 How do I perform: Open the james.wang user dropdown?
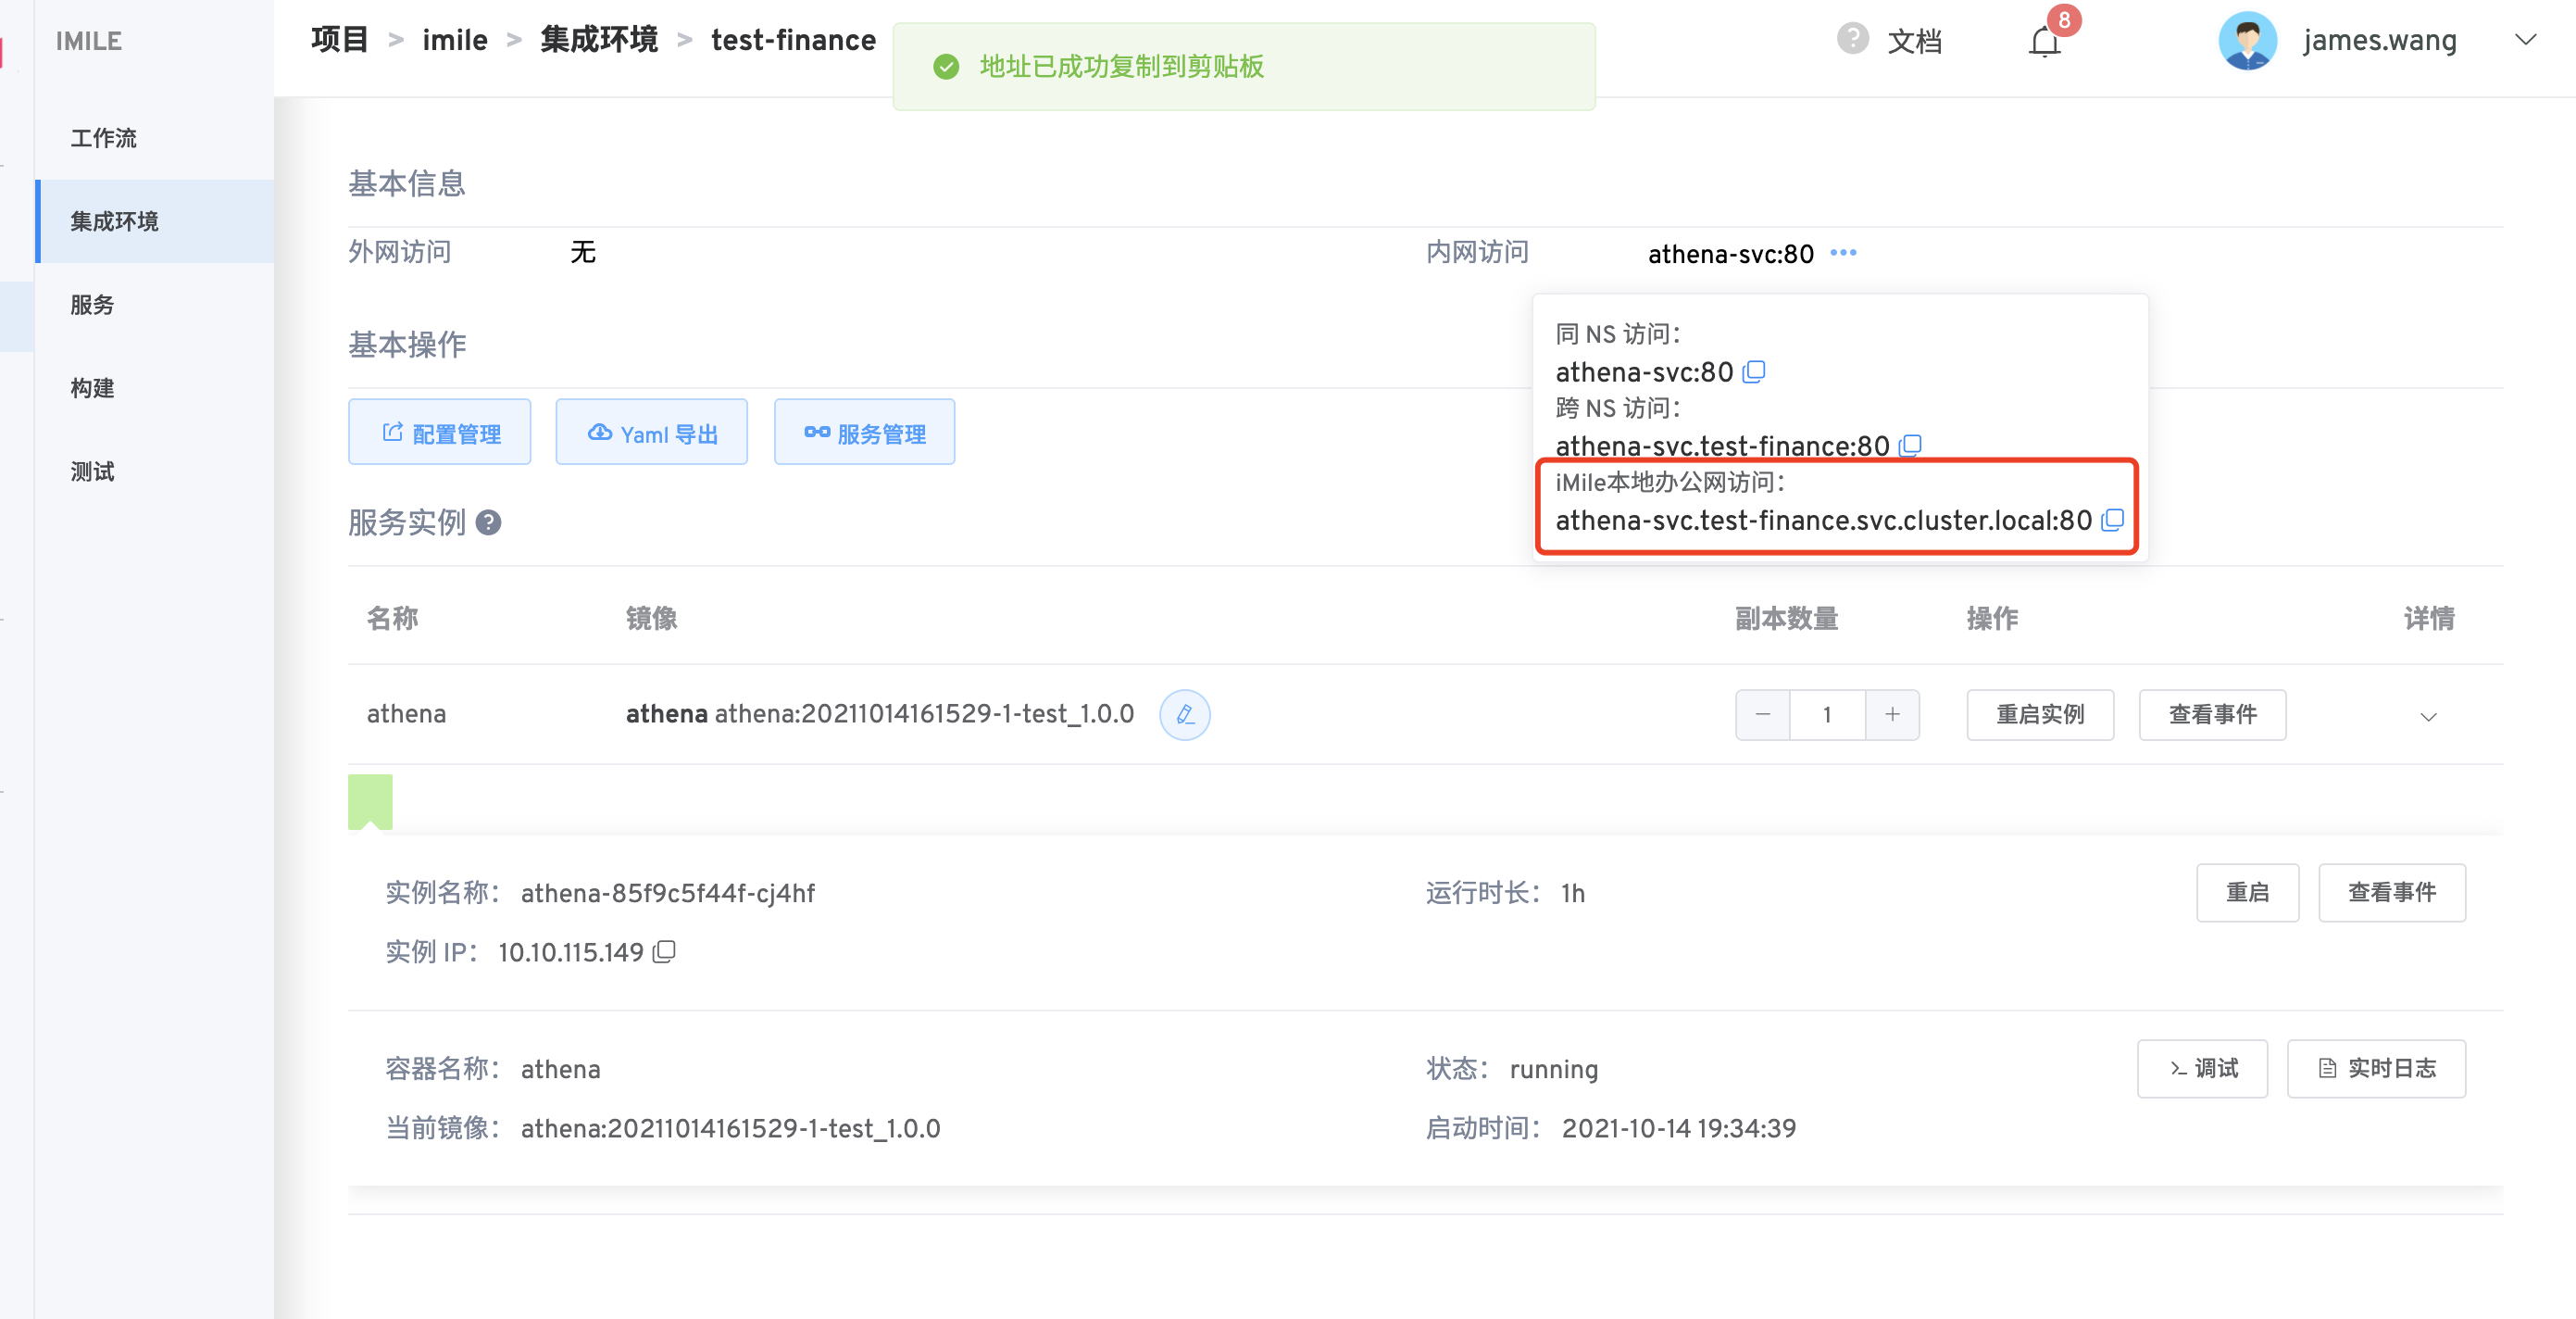tap(2525, 40)
